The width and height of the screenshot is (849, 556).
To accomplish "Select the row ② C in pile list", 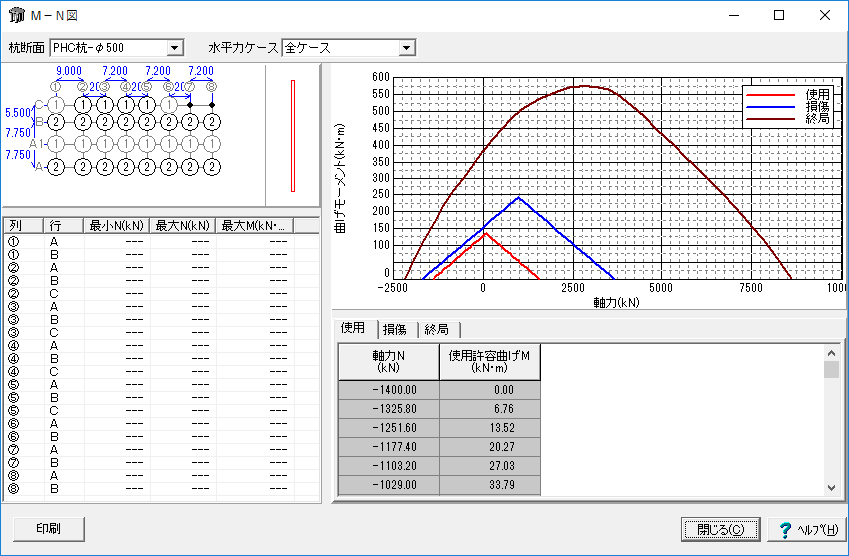I will tap(161, 293).
